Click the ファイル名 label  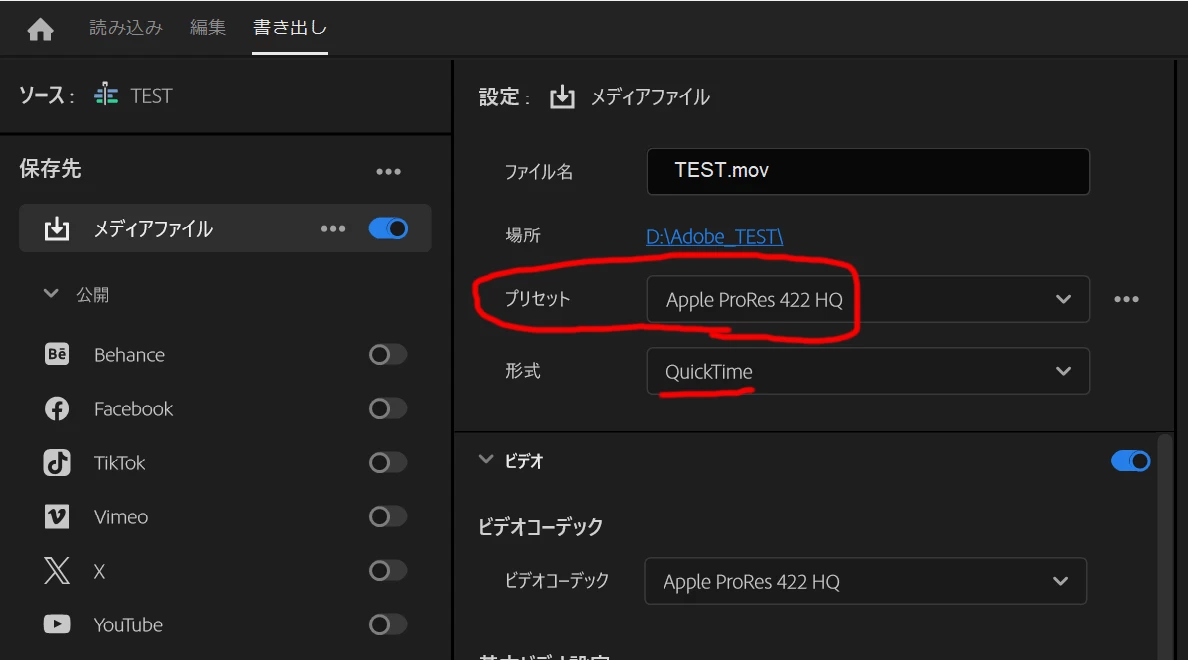(x=539, y=171)
